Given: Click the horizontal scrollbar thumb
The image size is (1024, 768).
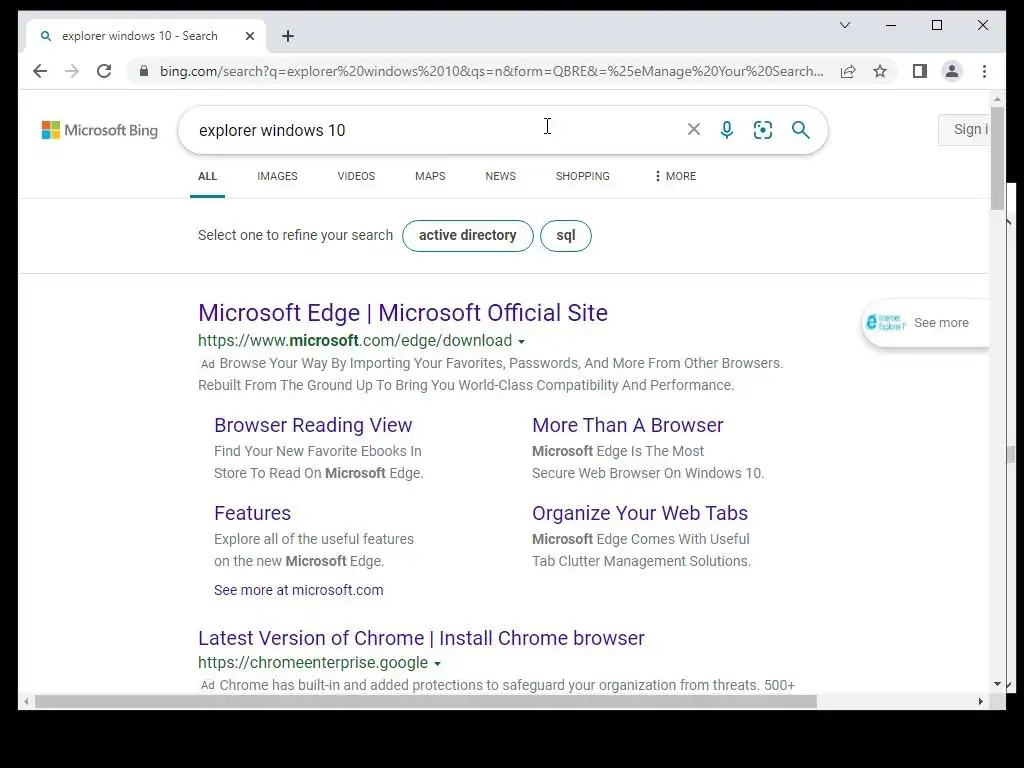Looking at the screenshot, I should click(x=425, y=701).
